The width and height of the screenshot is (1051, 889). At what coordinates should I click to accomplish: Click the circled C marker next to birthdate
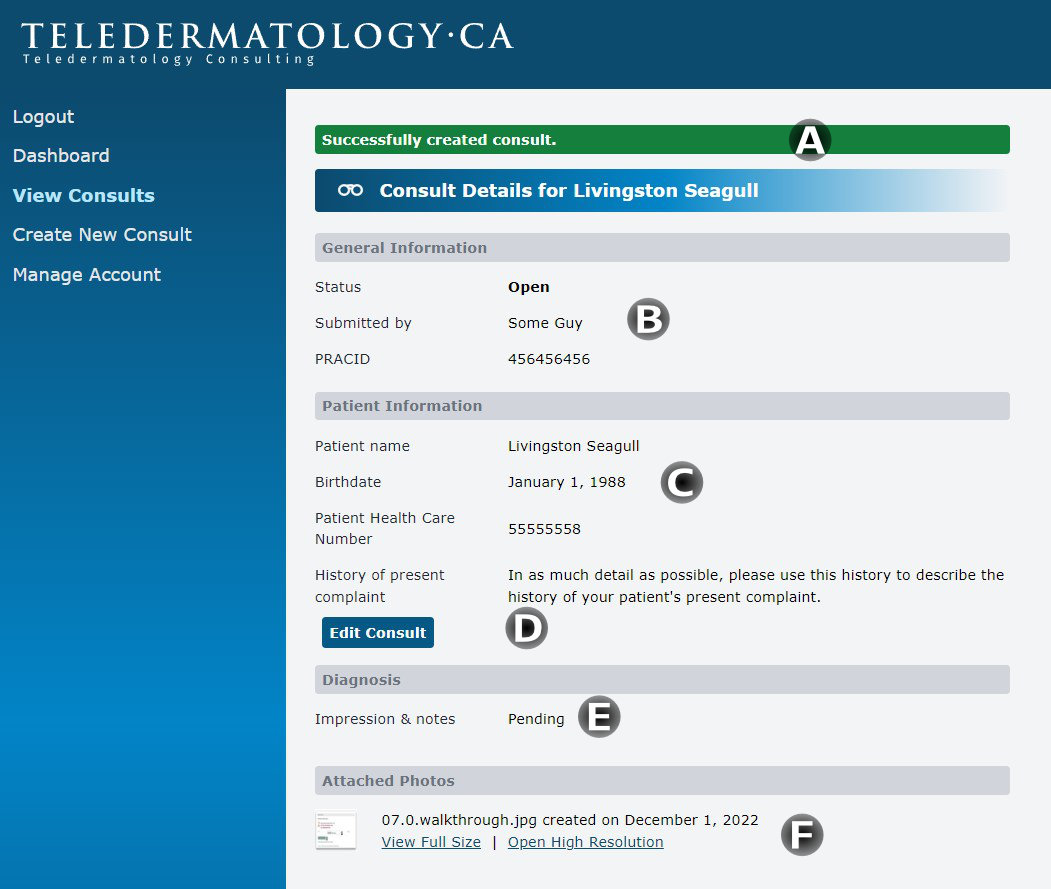682,483
